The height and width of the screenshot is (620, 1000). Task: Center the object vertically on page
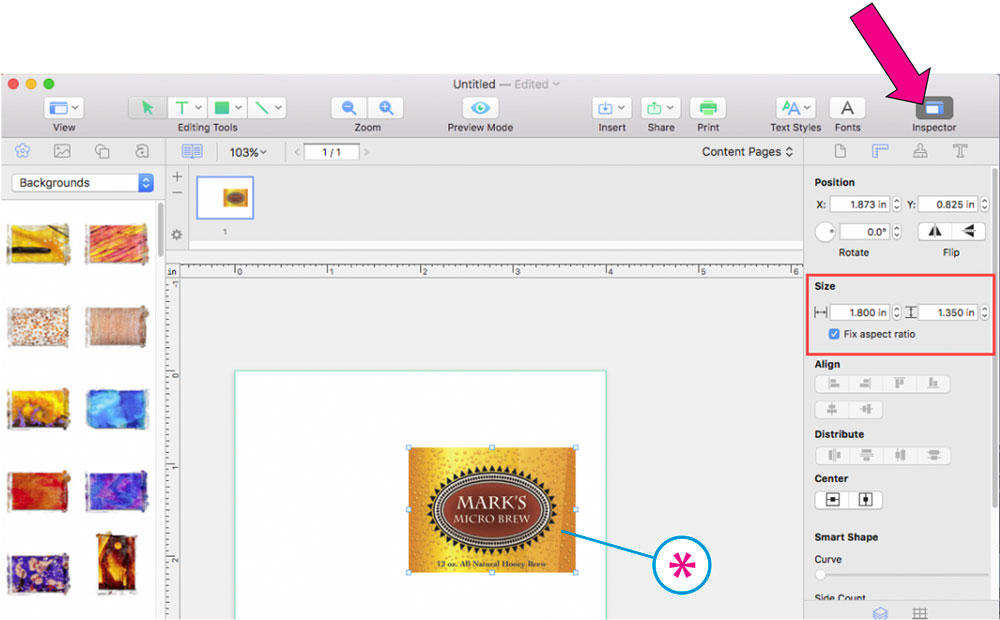tap(865, 499)
